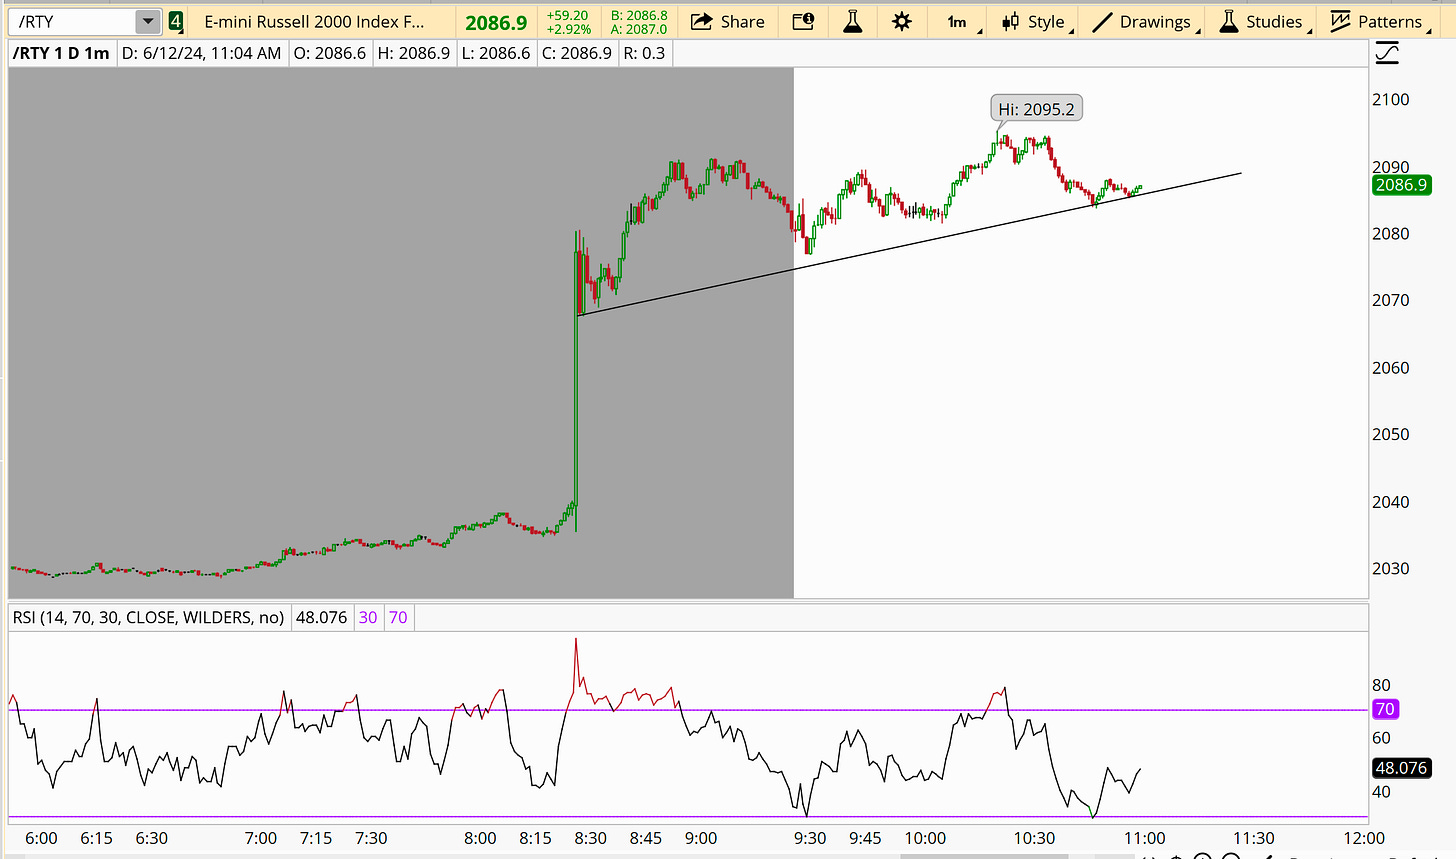Click the green 2086.9 price axis label

(1401, 185)
